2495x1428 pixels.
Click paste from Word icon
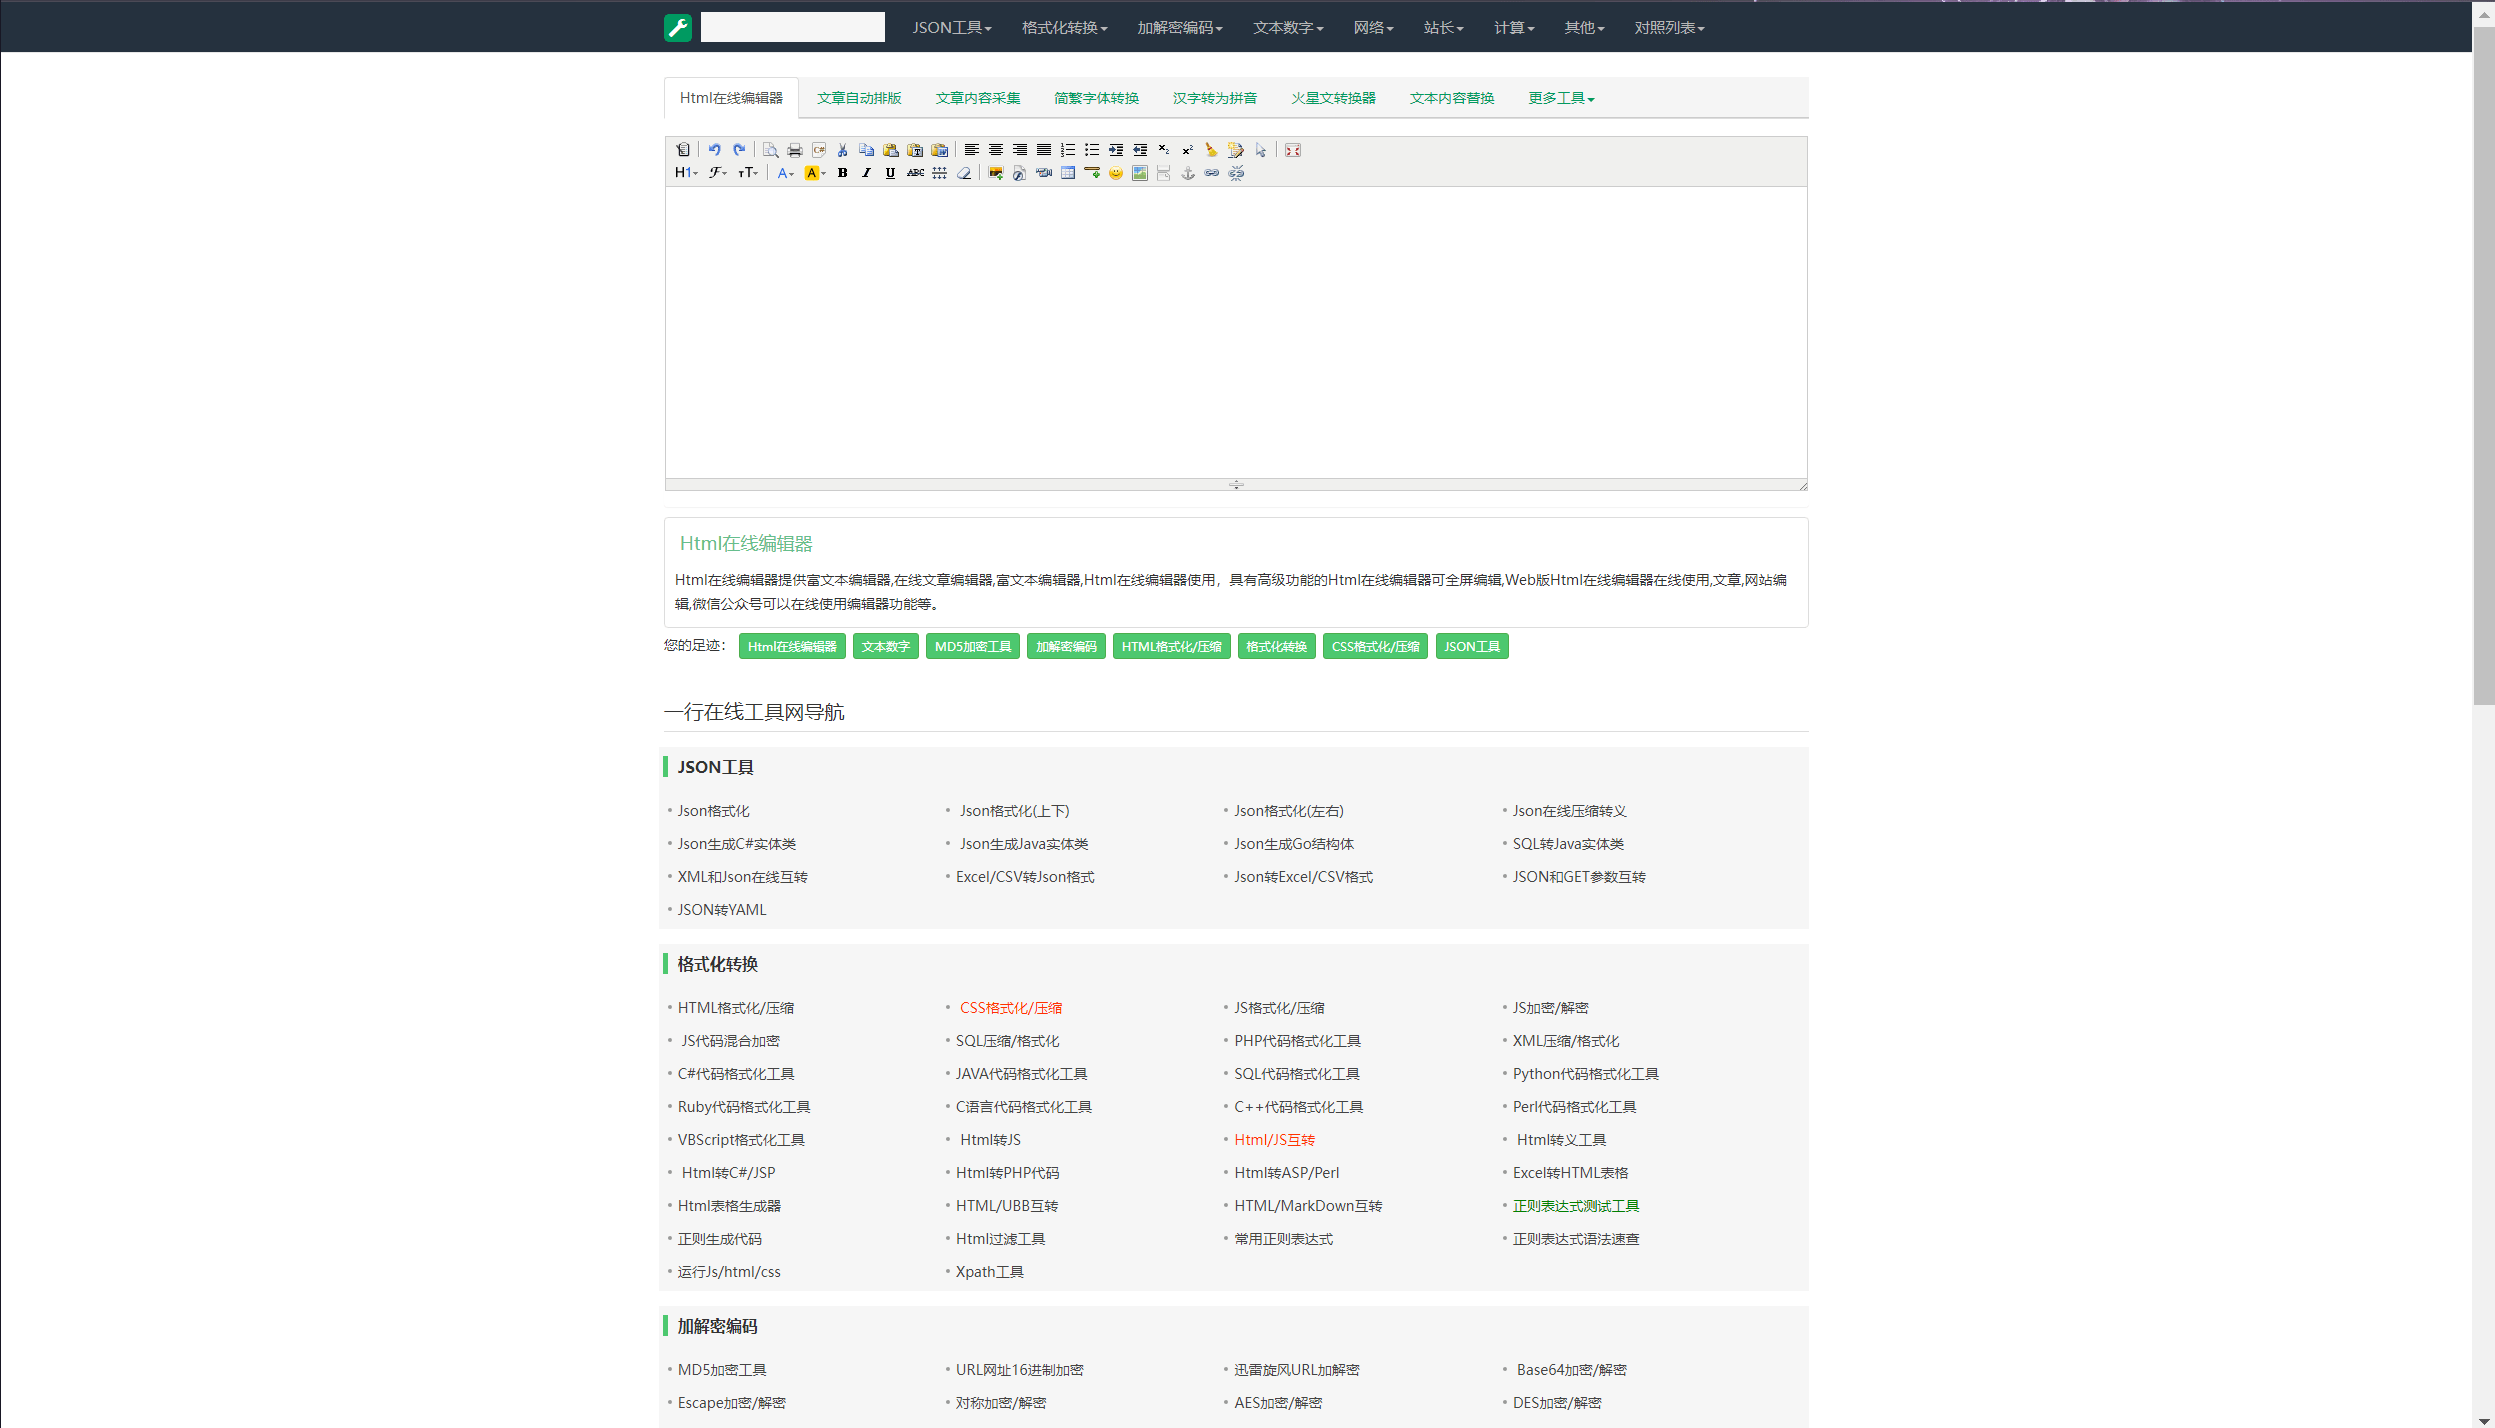[939, 150]
